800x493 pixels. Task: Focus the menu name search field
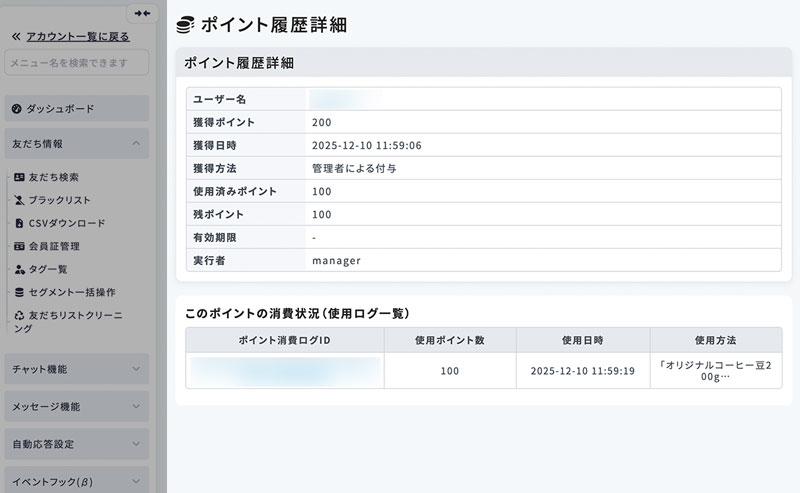[76, 63]
